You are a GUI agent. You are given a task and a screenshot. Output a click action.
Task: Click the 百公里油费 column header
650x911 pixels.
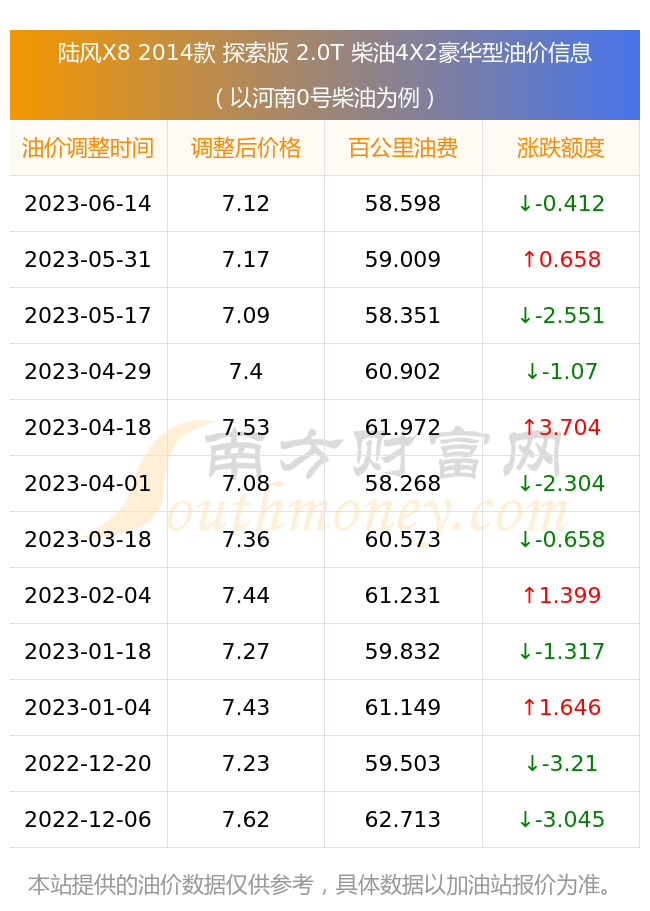point(403,148)
